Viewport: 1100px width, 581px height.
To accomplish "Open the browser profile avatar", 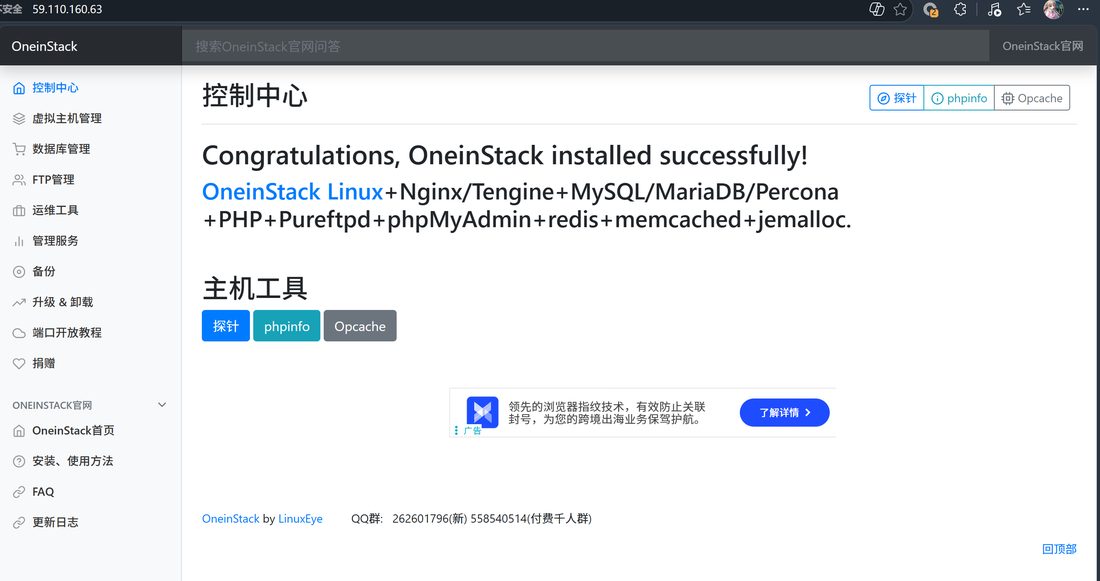I will click(x=1053, y=9).
